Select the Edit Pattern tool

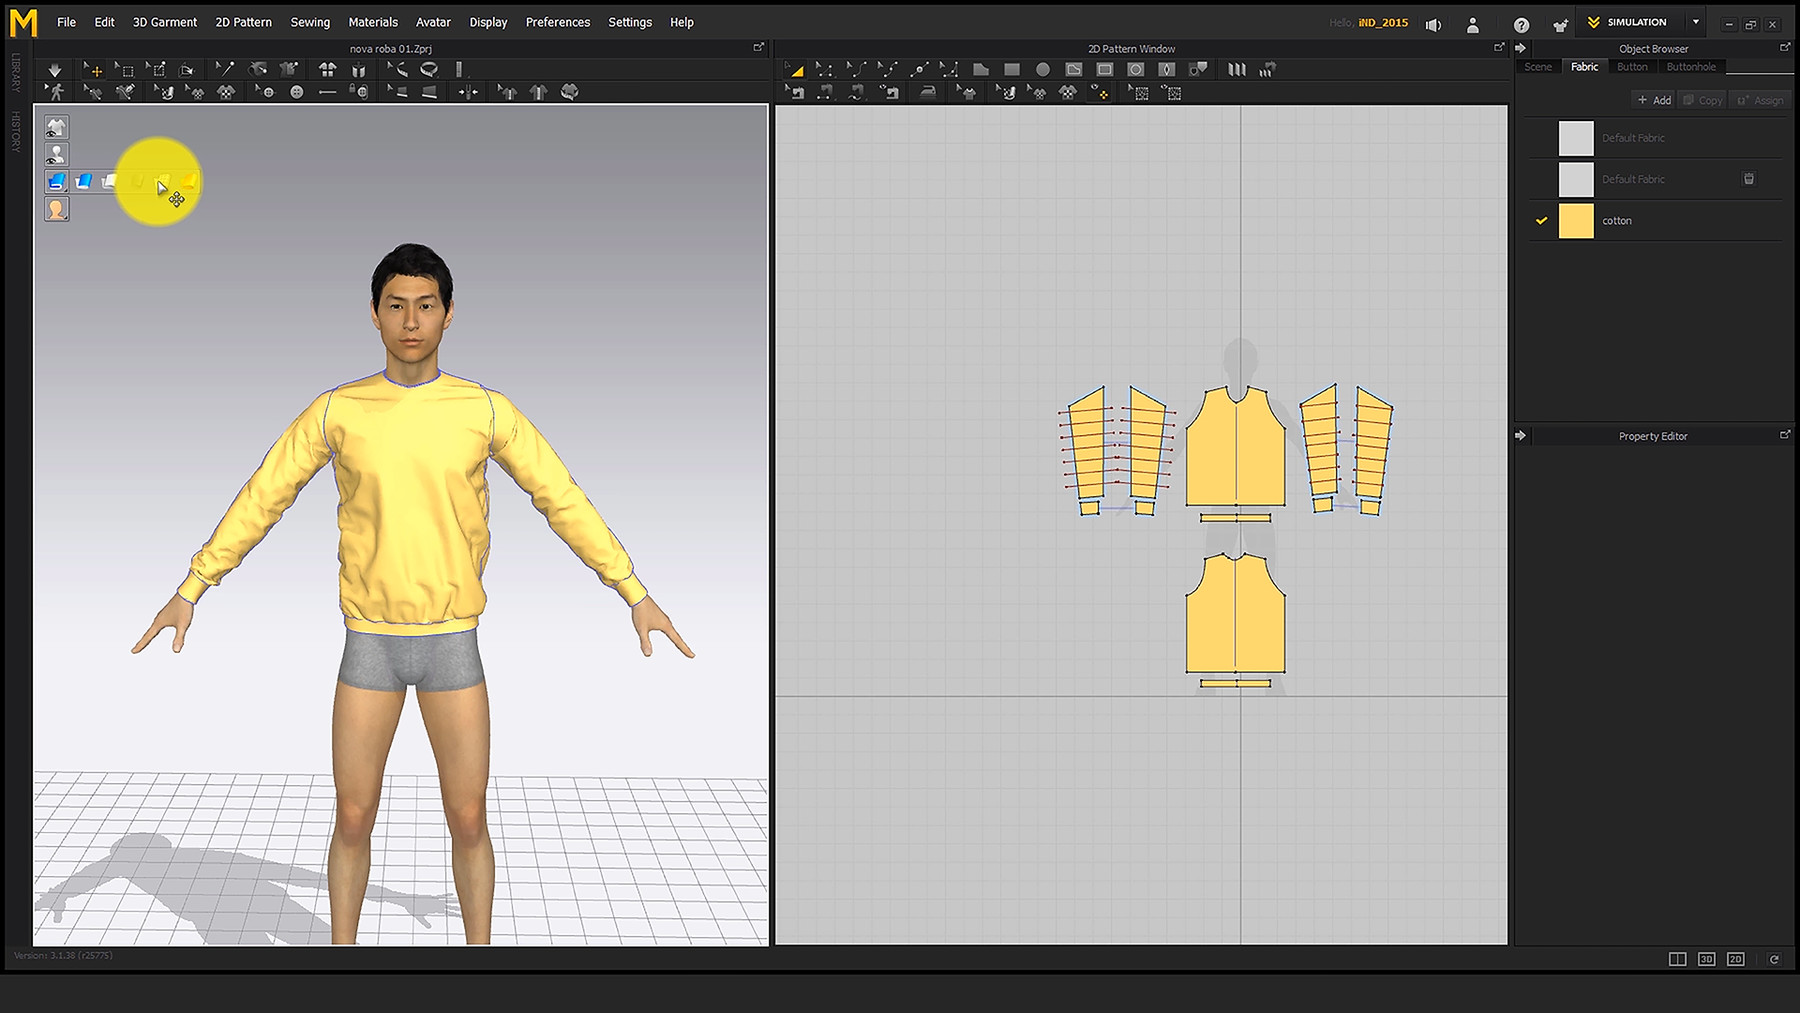[824, 69]
